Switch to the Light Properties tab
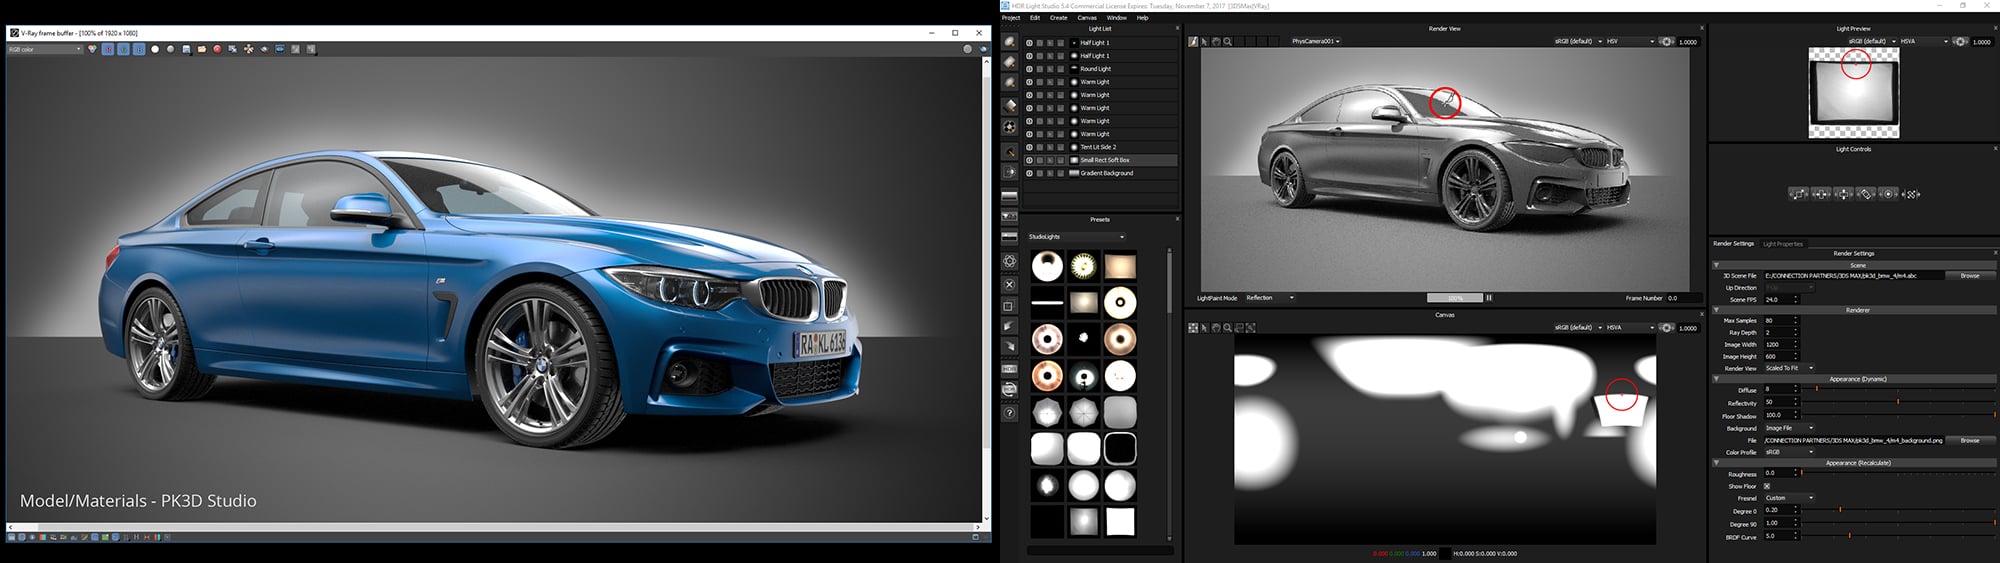 (x=1782, y=244)
